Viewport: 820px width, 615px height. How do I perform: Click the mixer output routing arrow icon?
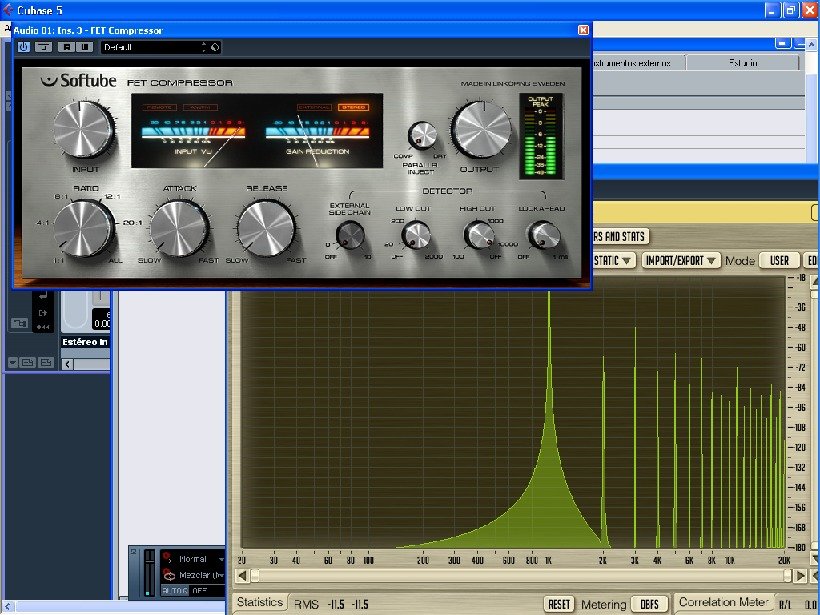42,313
